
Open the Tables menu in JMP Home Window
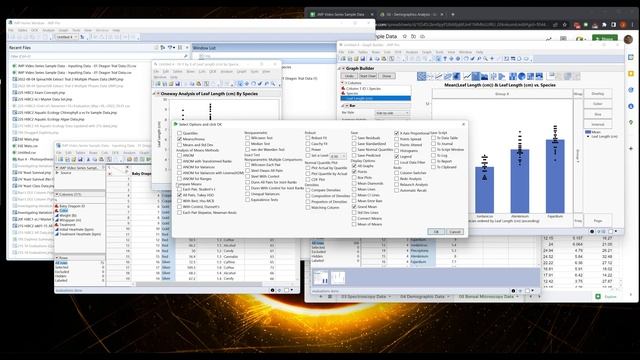[x=22, y=30]
